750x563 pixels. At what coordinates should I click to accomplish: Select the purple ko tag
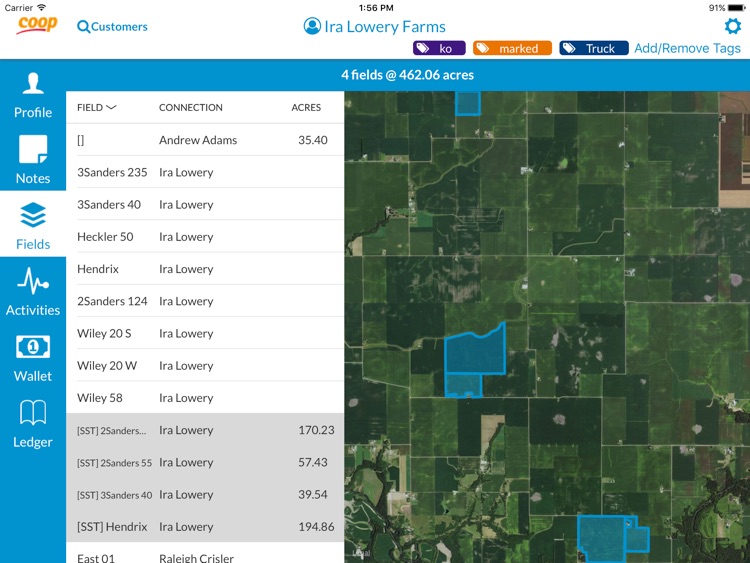click(439, 48)
